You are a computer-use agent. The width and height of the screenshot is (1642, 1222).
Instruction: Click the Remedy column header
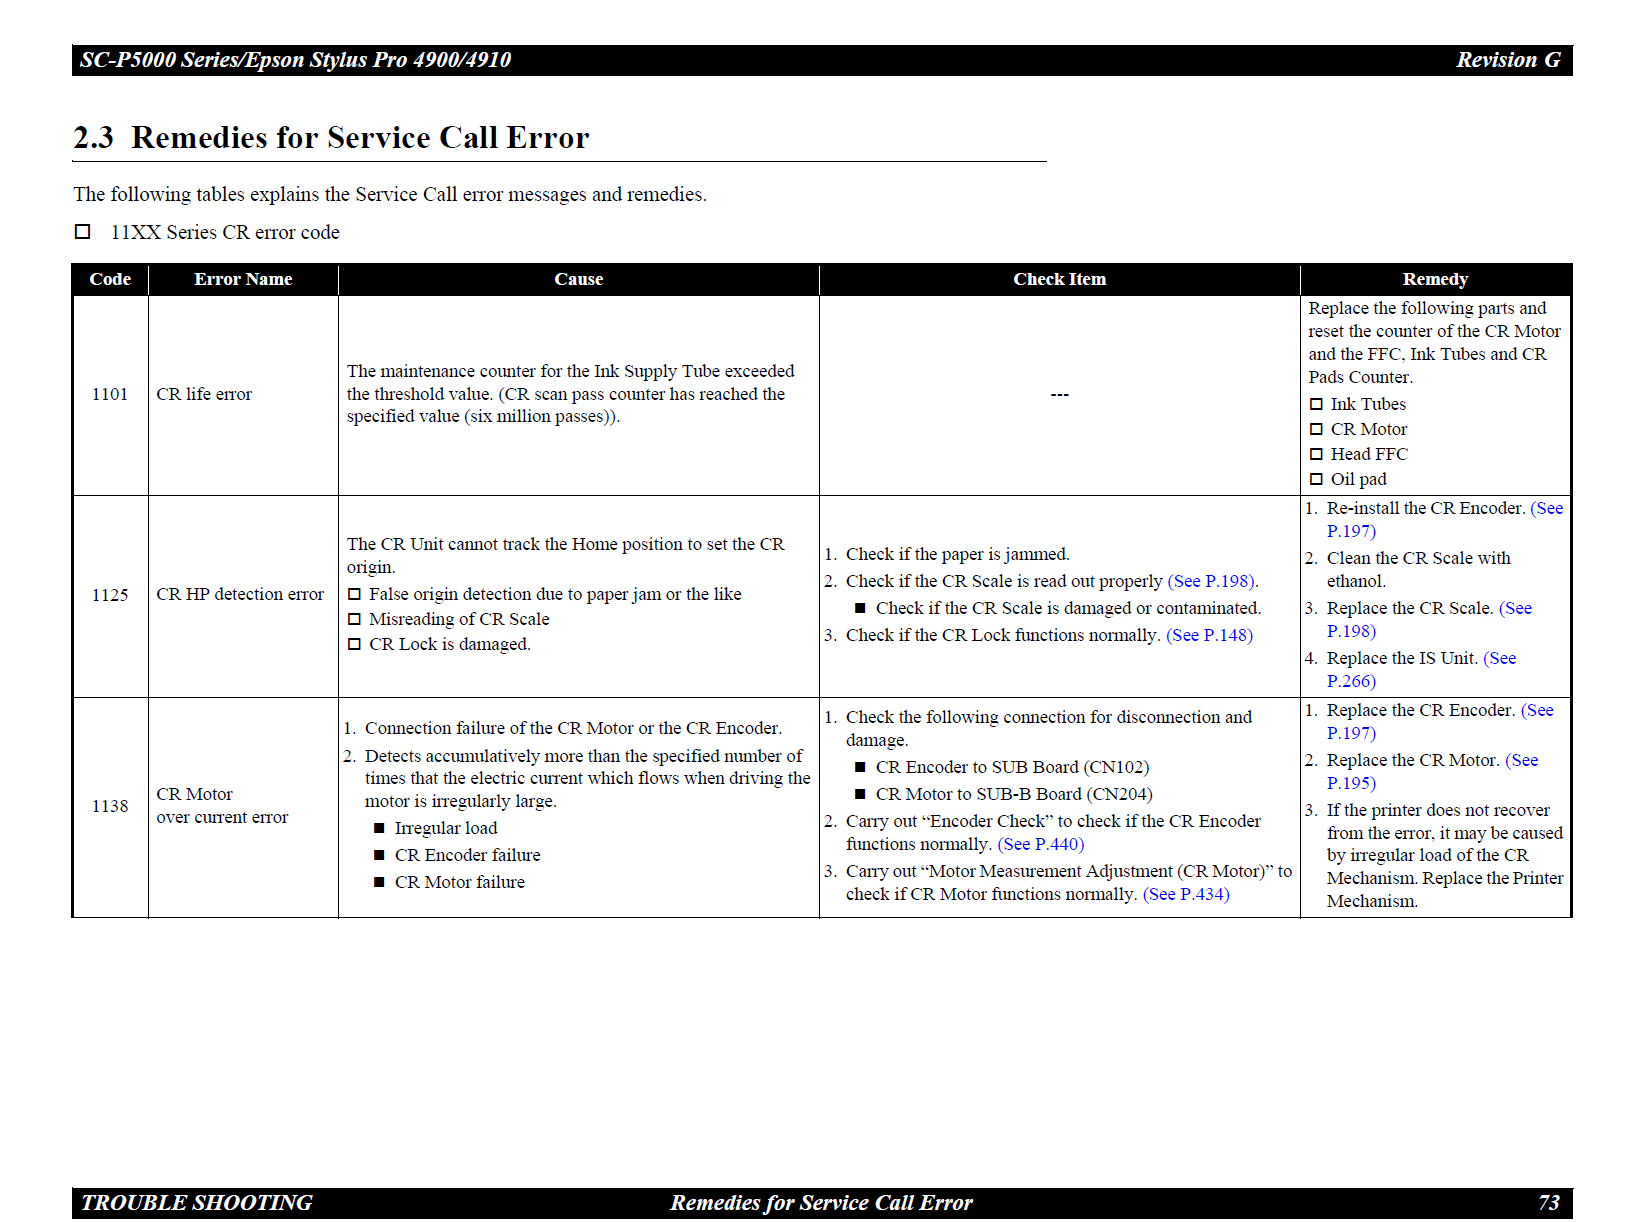tap(1435, 279)
